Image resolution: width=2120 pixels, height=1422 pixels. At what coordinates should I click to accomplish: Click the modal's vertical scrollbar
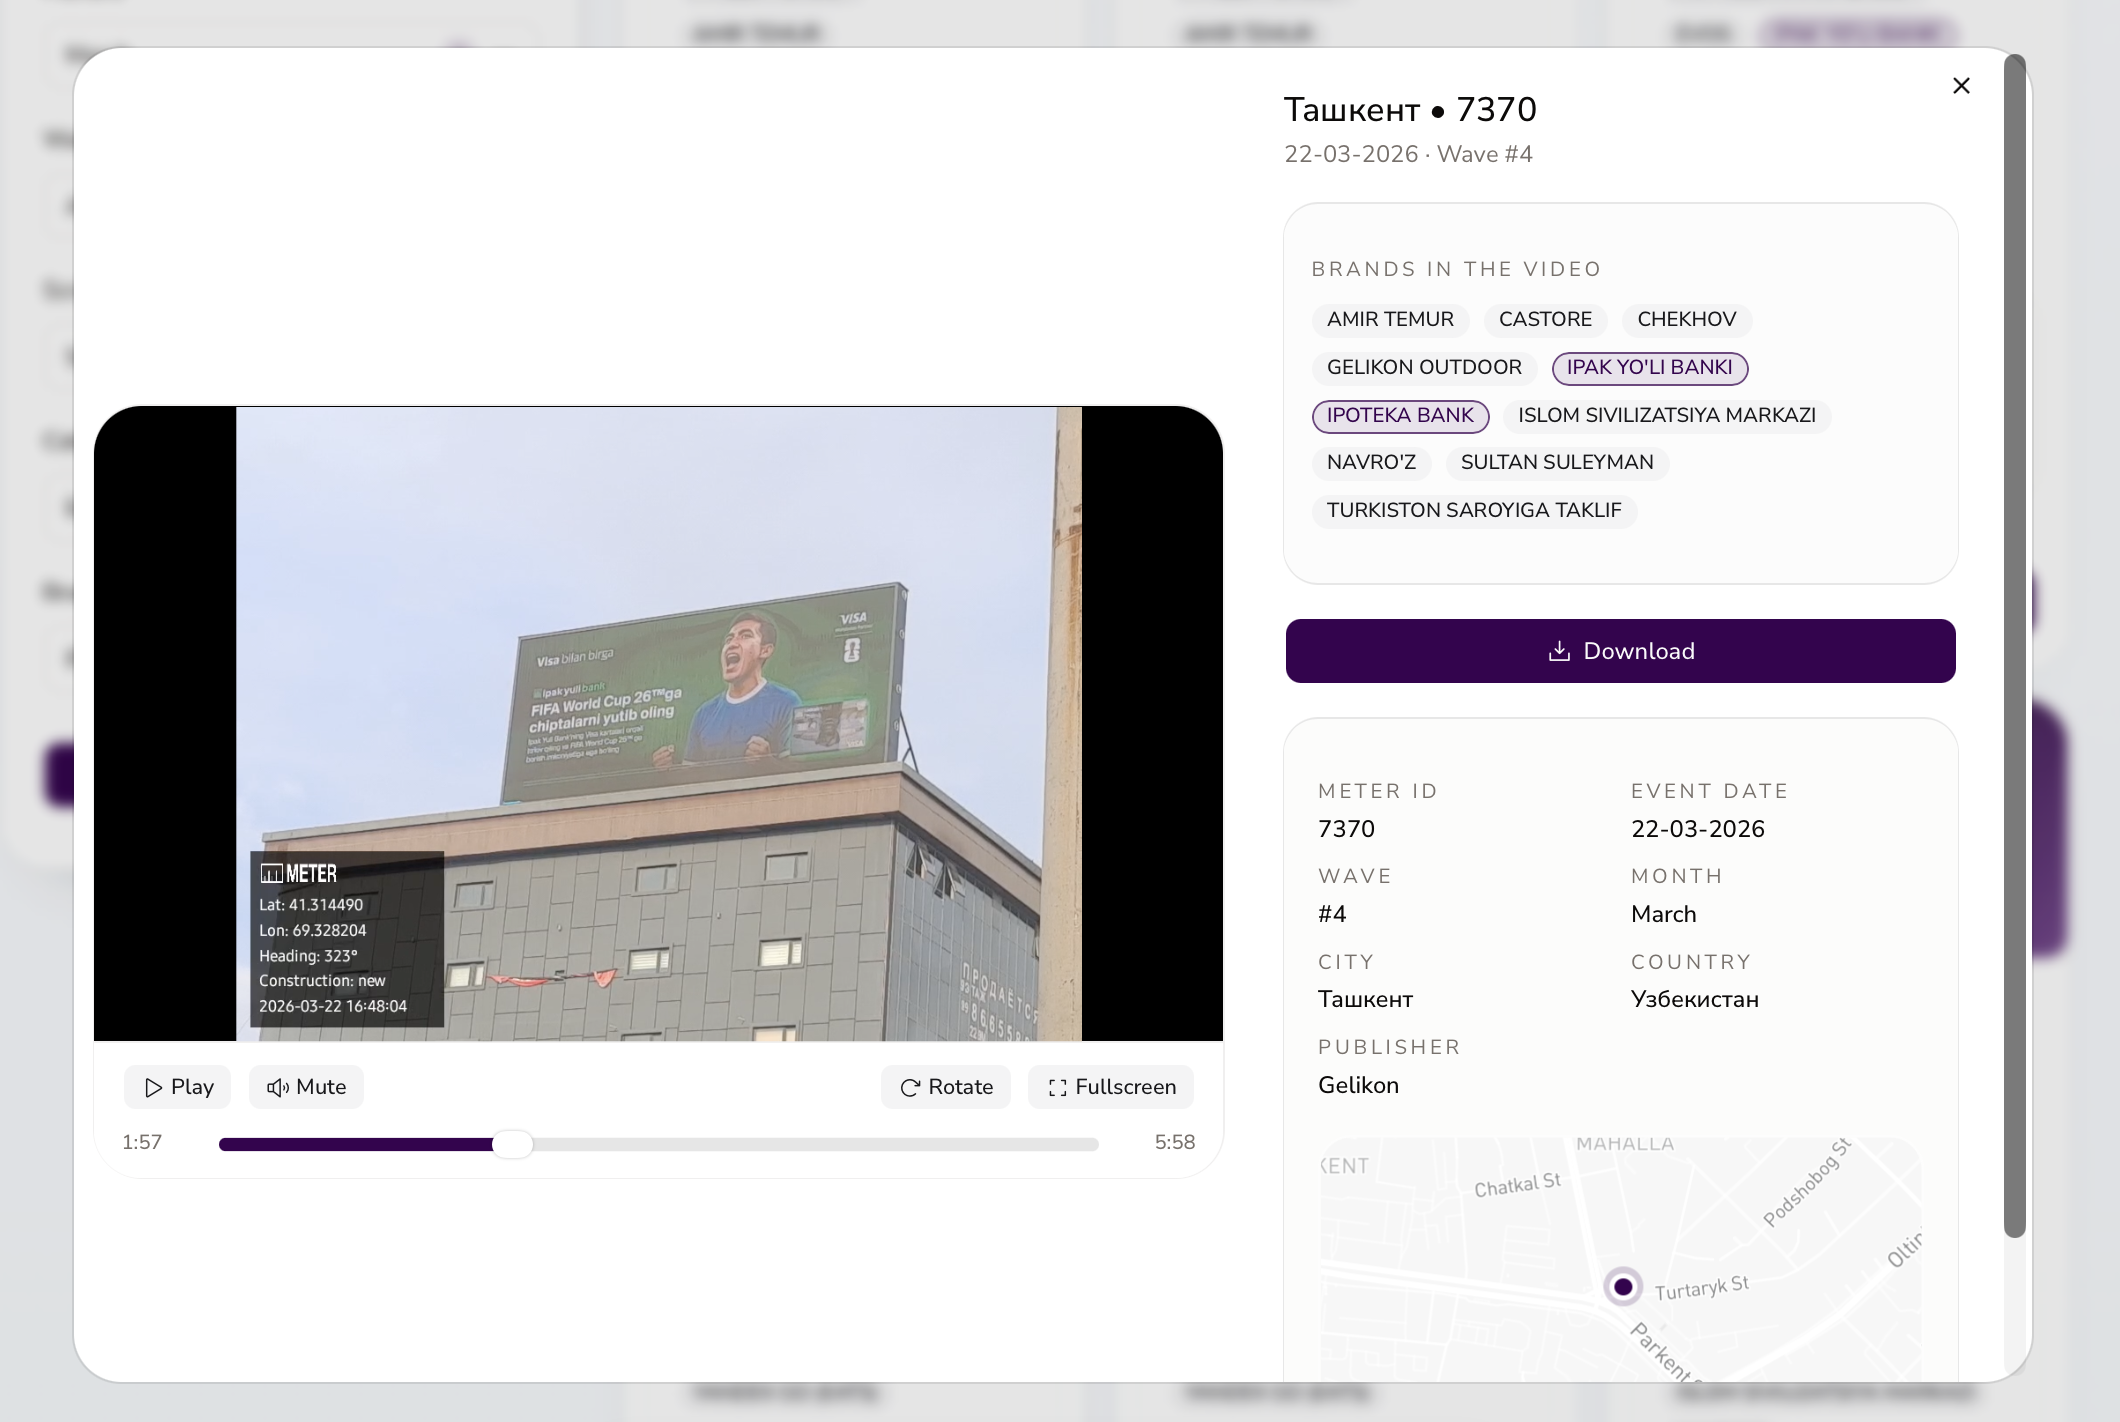click(2015, 646)
